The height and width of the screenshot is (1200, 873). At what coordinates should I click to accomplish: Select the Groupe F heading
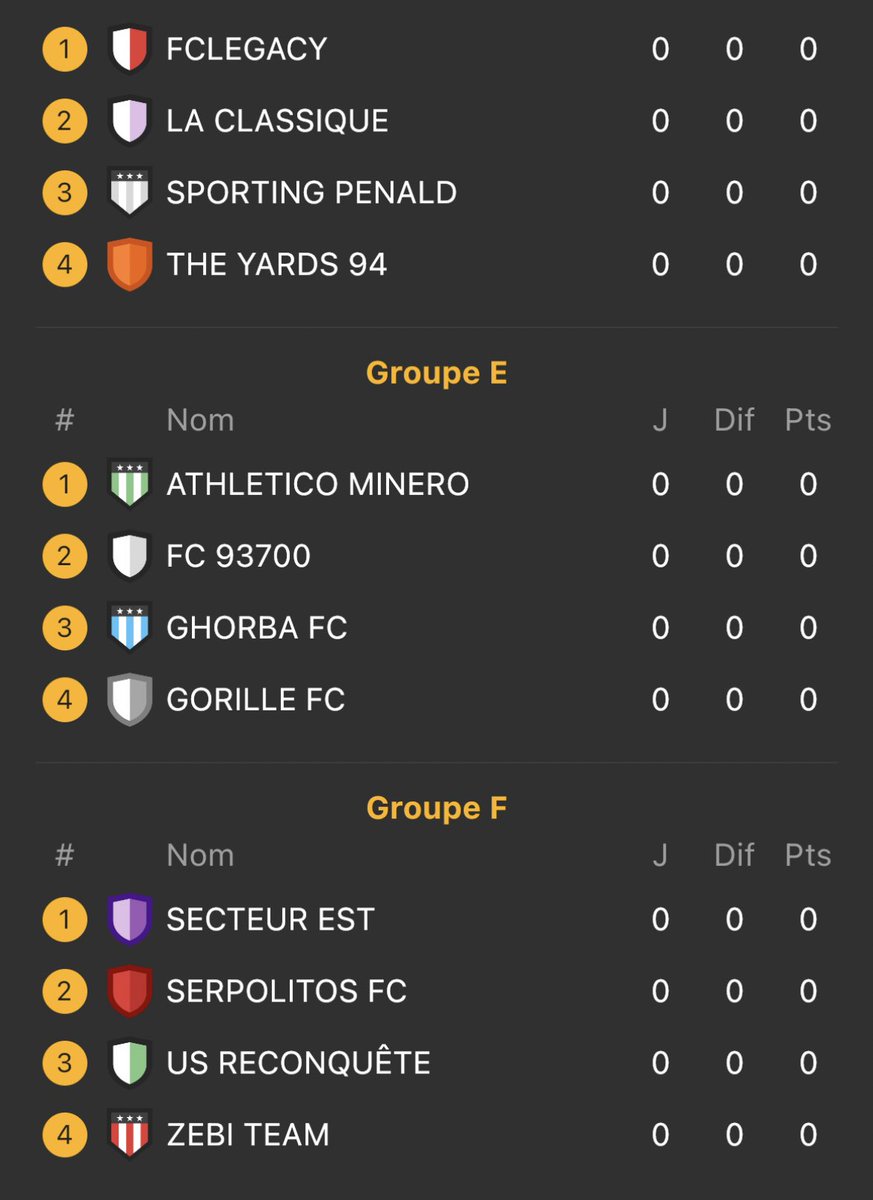pos(436,808)
